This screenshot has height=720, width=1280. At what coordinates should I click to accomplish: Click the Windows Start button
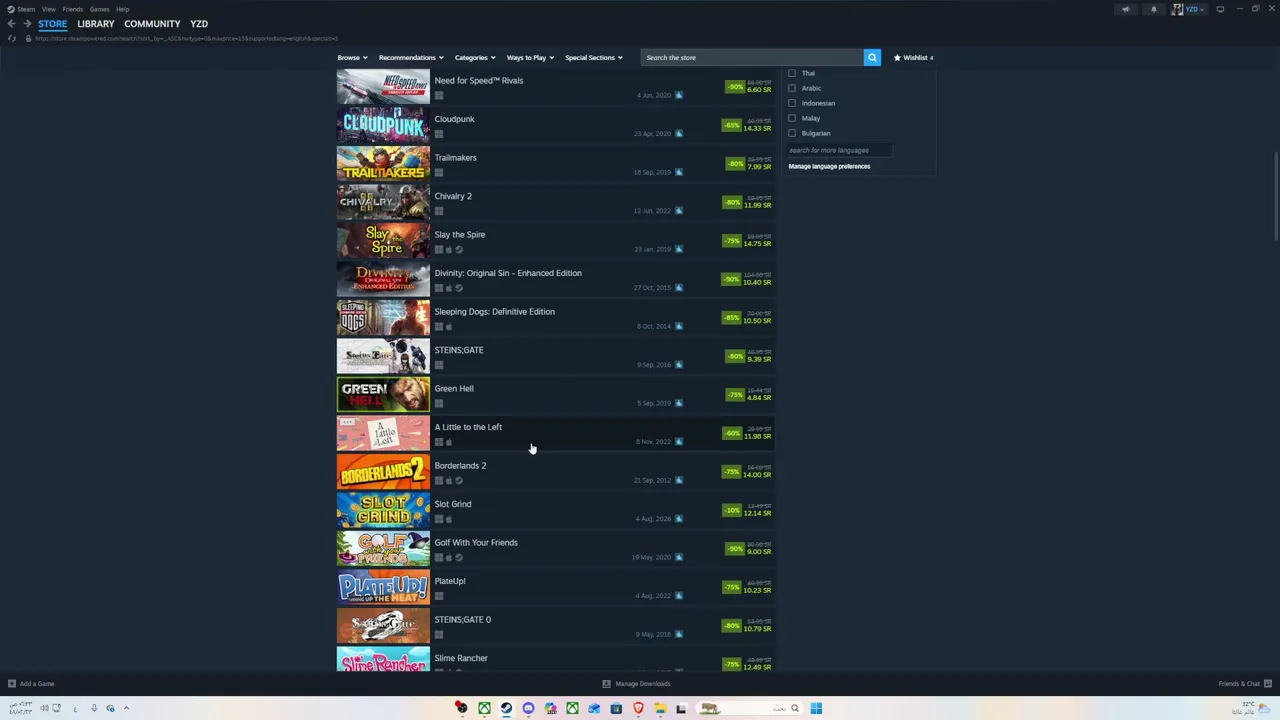click(816, 709)
